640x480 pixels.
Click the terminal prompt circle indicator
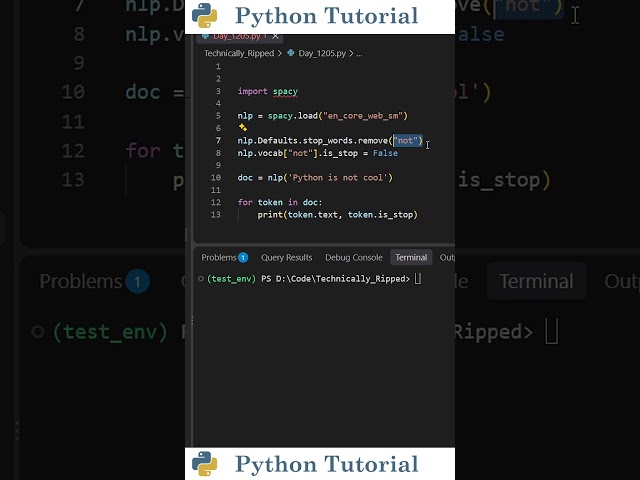pyautogui.click(x=201, y=279)
